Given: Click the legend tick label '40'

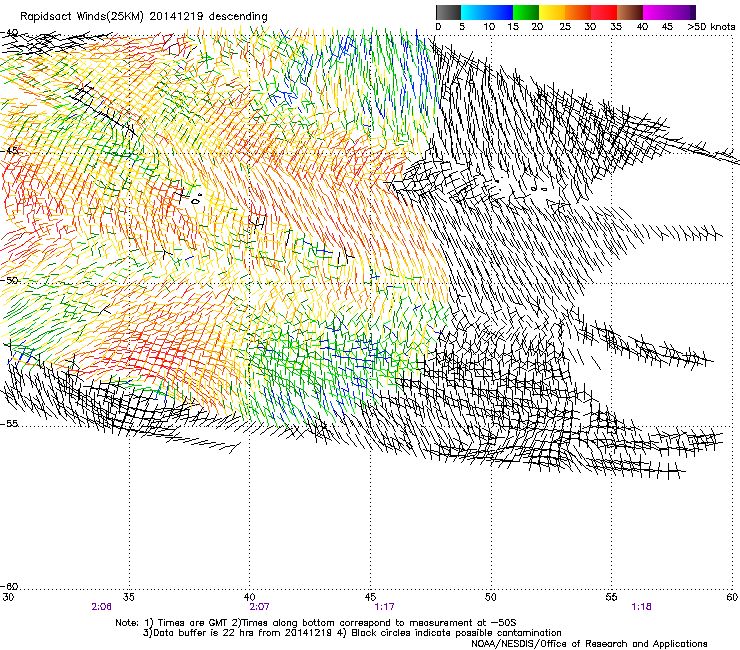Looking at the screenshot, I should pyautogui.click(x=642, y=27).
